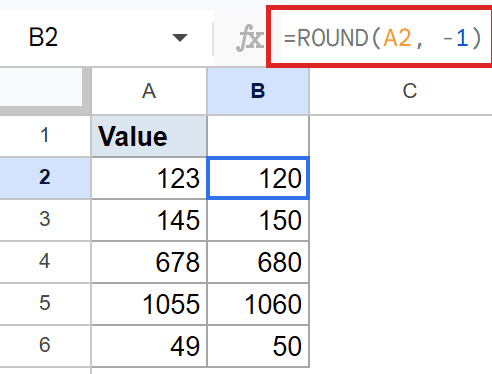Click the 'Value' header cell
The image size is (492, 374).
[x=149, y=136]
